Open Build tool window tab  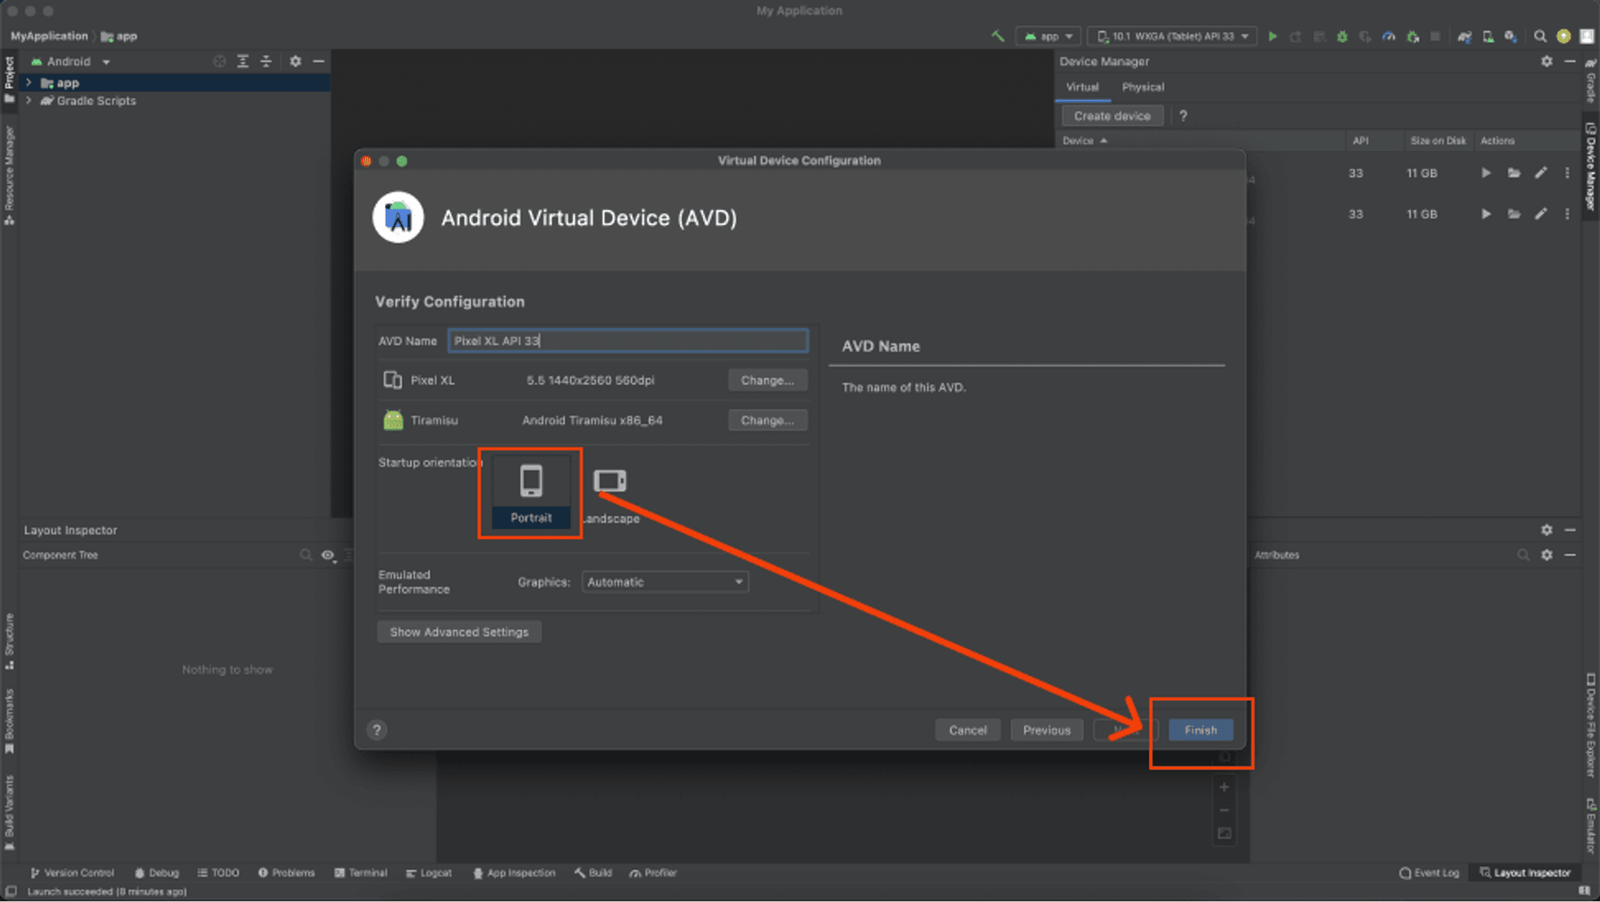pyautogui.click(x=593, y=873)
